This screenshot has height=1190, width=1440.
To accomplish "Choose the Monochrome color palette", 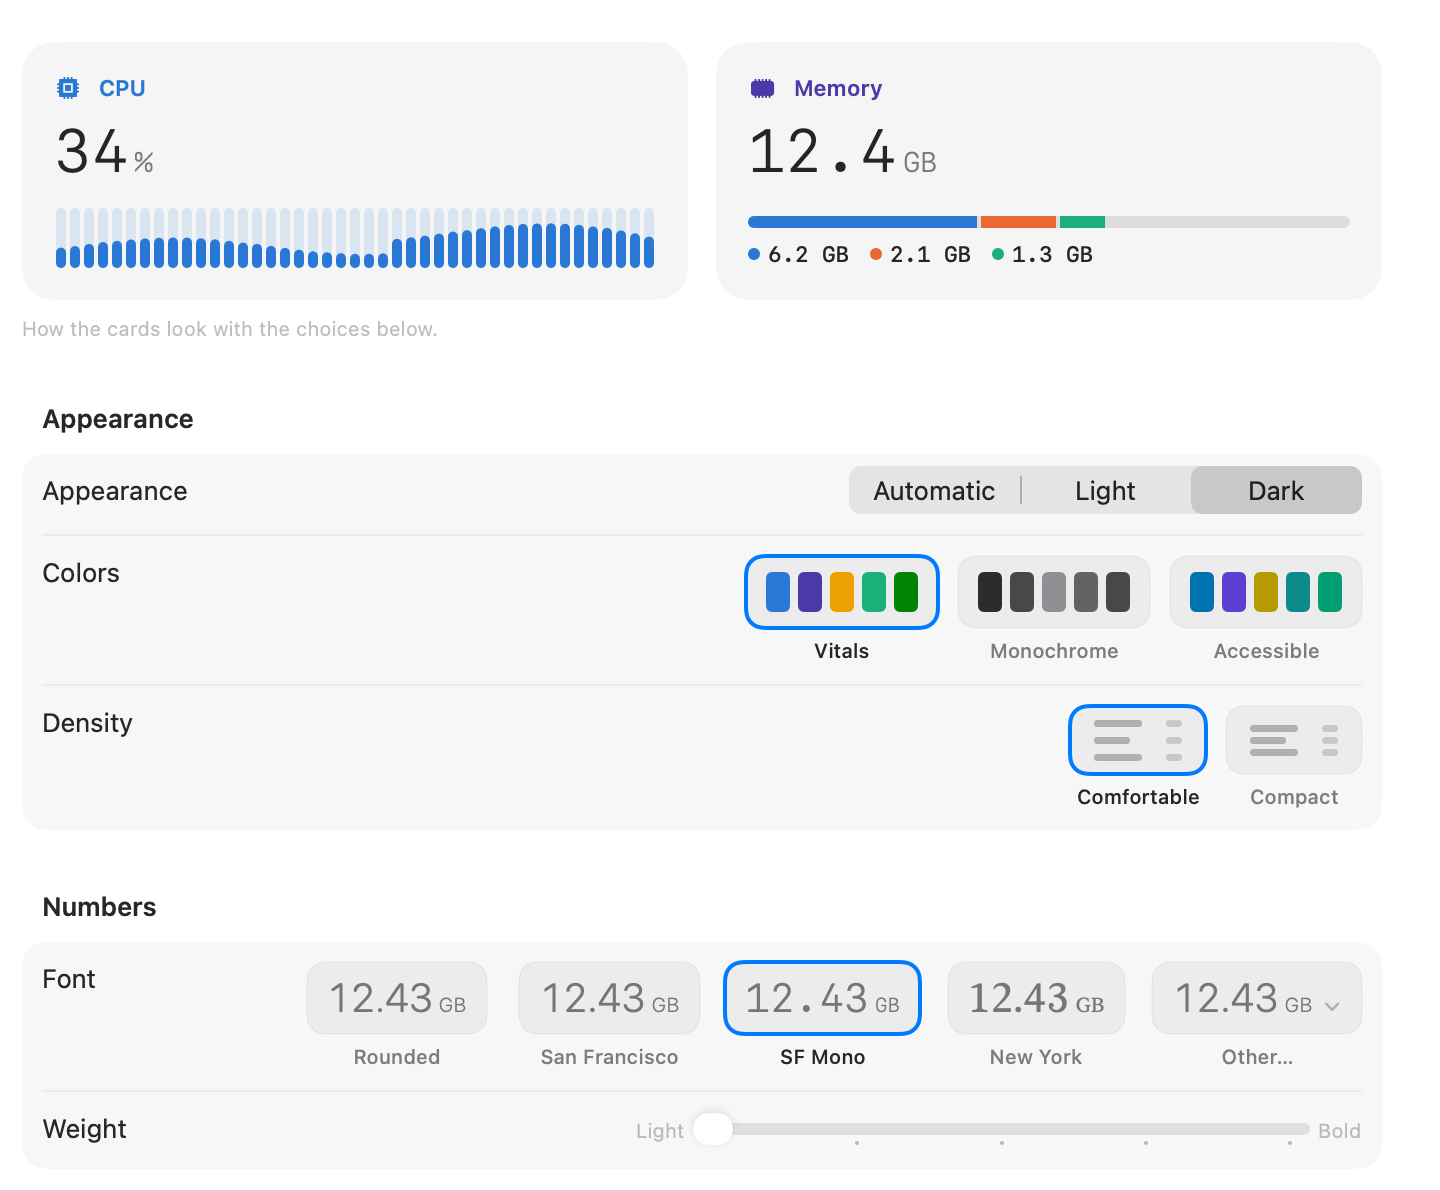I will (1054, 592).
